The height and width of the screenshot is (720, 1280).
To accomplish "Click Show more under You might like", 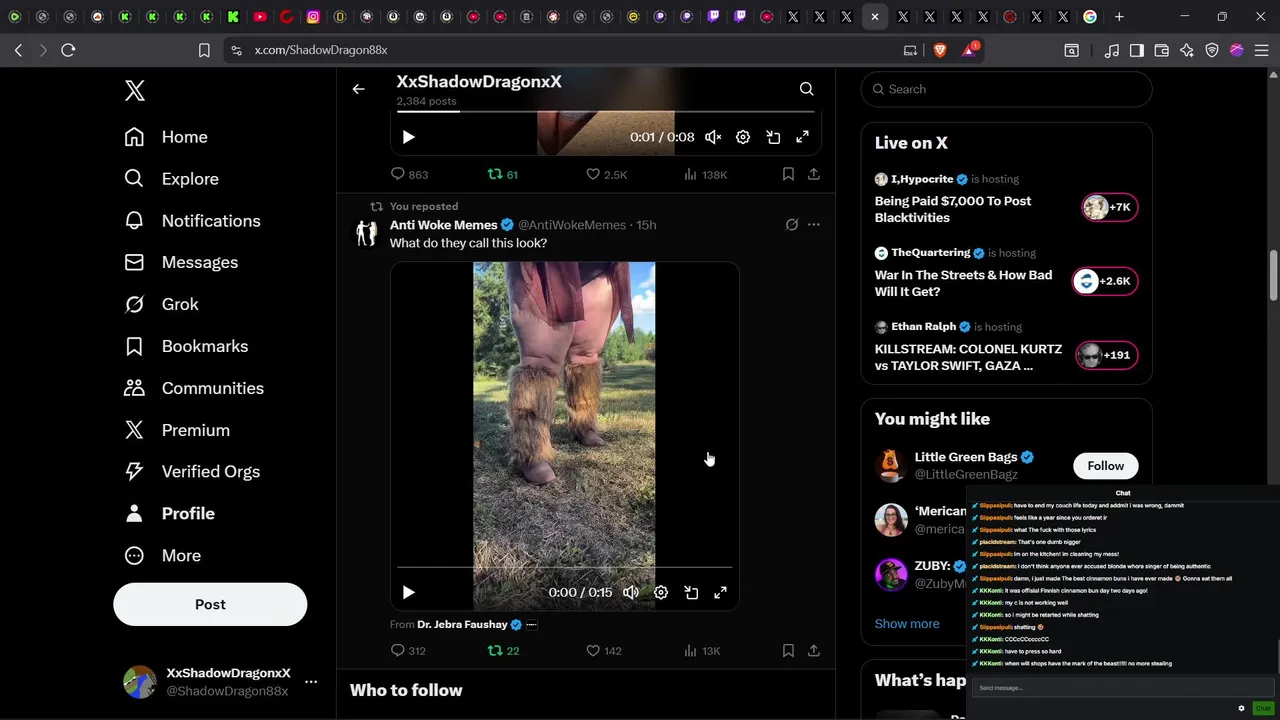I will (907, 623).
